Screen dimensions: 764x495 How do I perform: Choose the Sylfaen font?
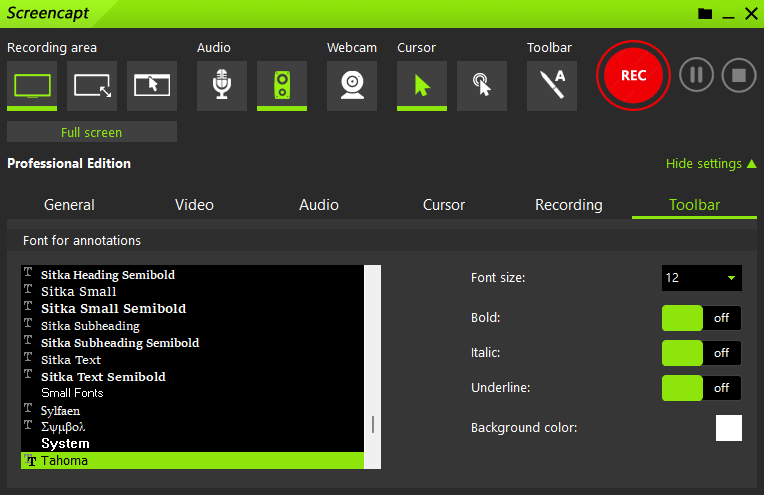point(192,410)
